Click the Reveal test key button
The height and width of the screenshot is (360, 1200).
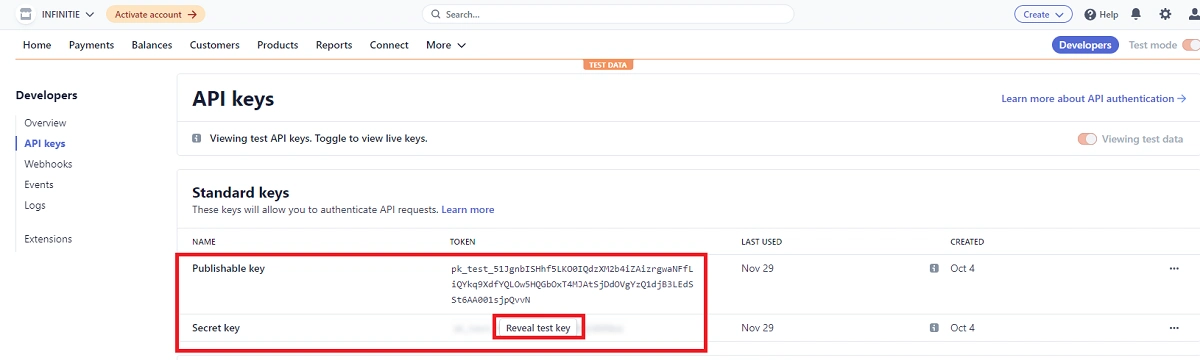(x=538, y=328)
